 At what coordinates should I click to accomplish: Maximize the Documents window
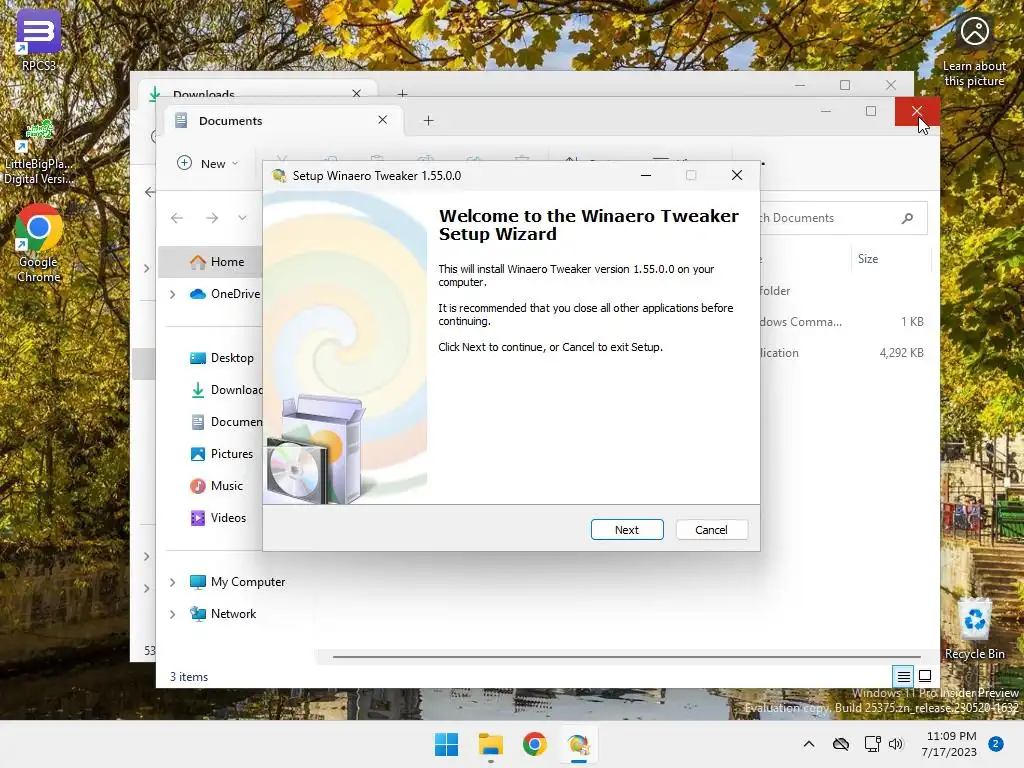pyautogui.click(x=871, y=111)
